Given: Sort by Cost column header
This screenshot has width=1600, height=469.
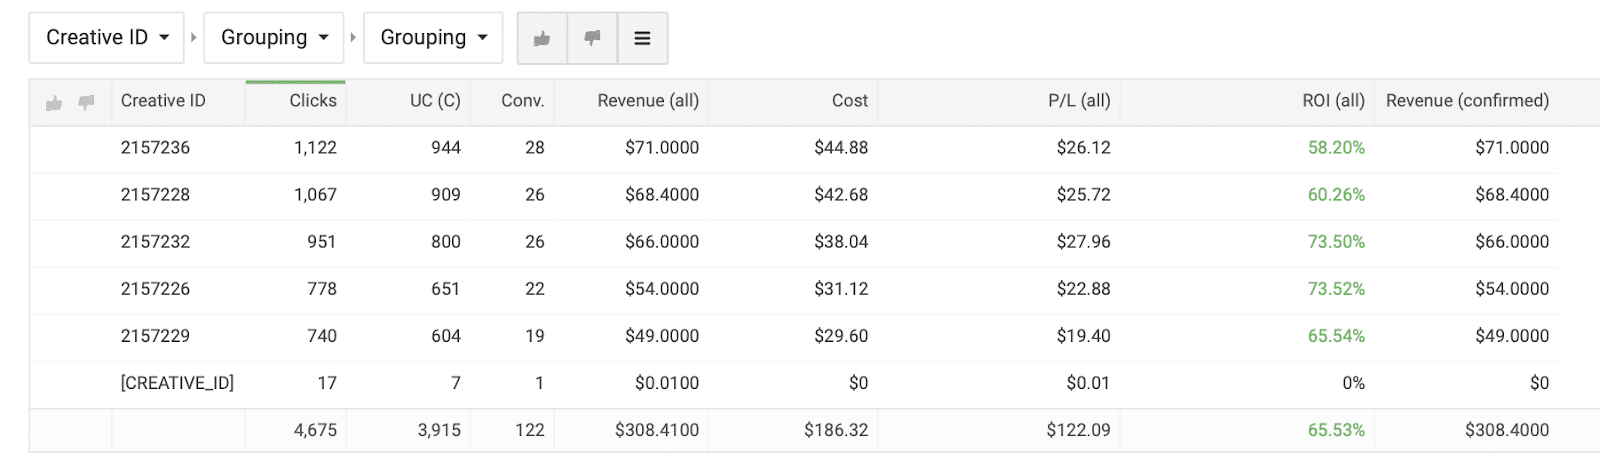Looking at the screenshot, I should (x=850, y=101).
